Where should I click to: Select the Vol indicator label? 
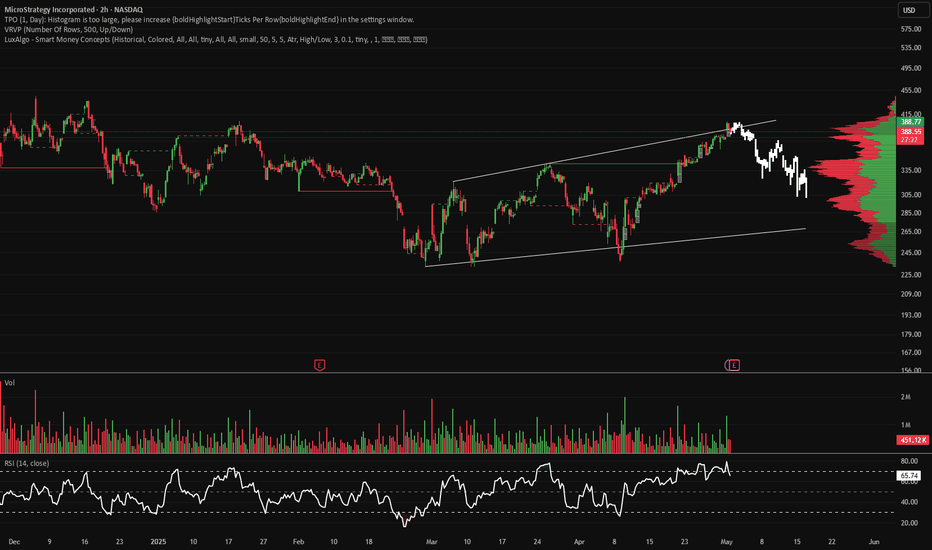8,382
